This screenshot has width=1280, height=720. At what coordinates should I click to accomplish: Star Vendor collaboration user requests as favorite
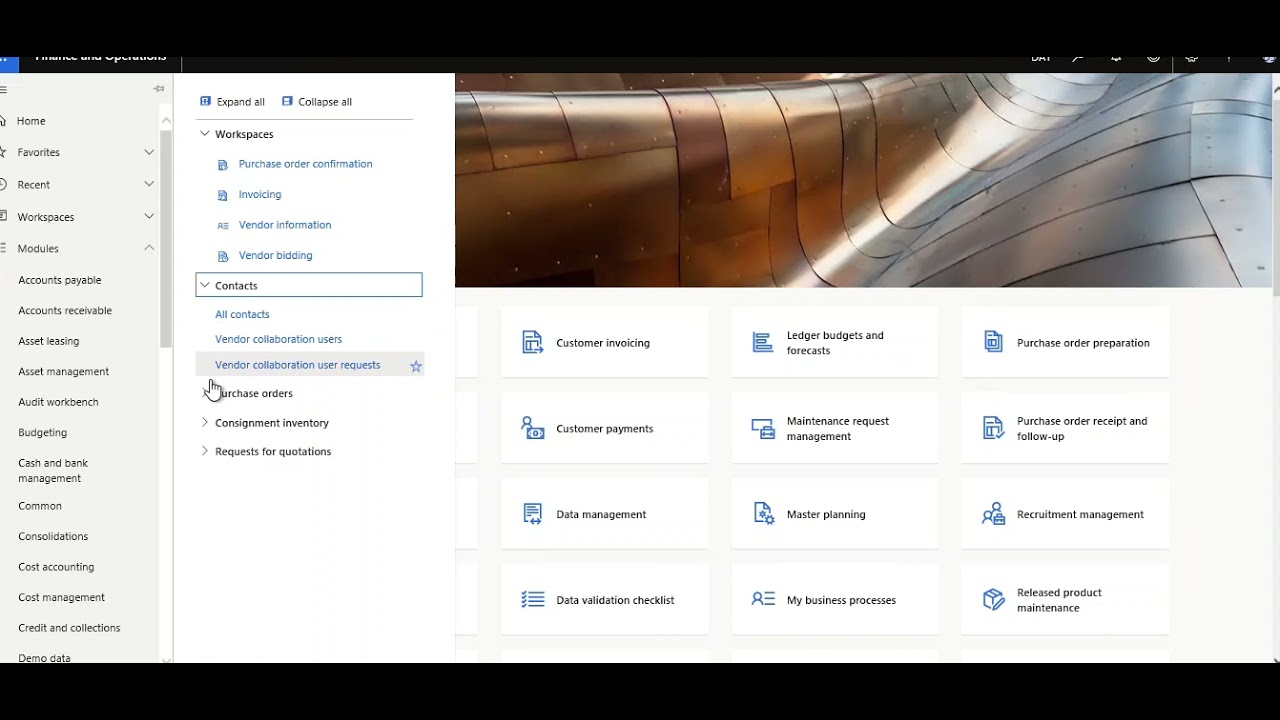click(416, 366)
